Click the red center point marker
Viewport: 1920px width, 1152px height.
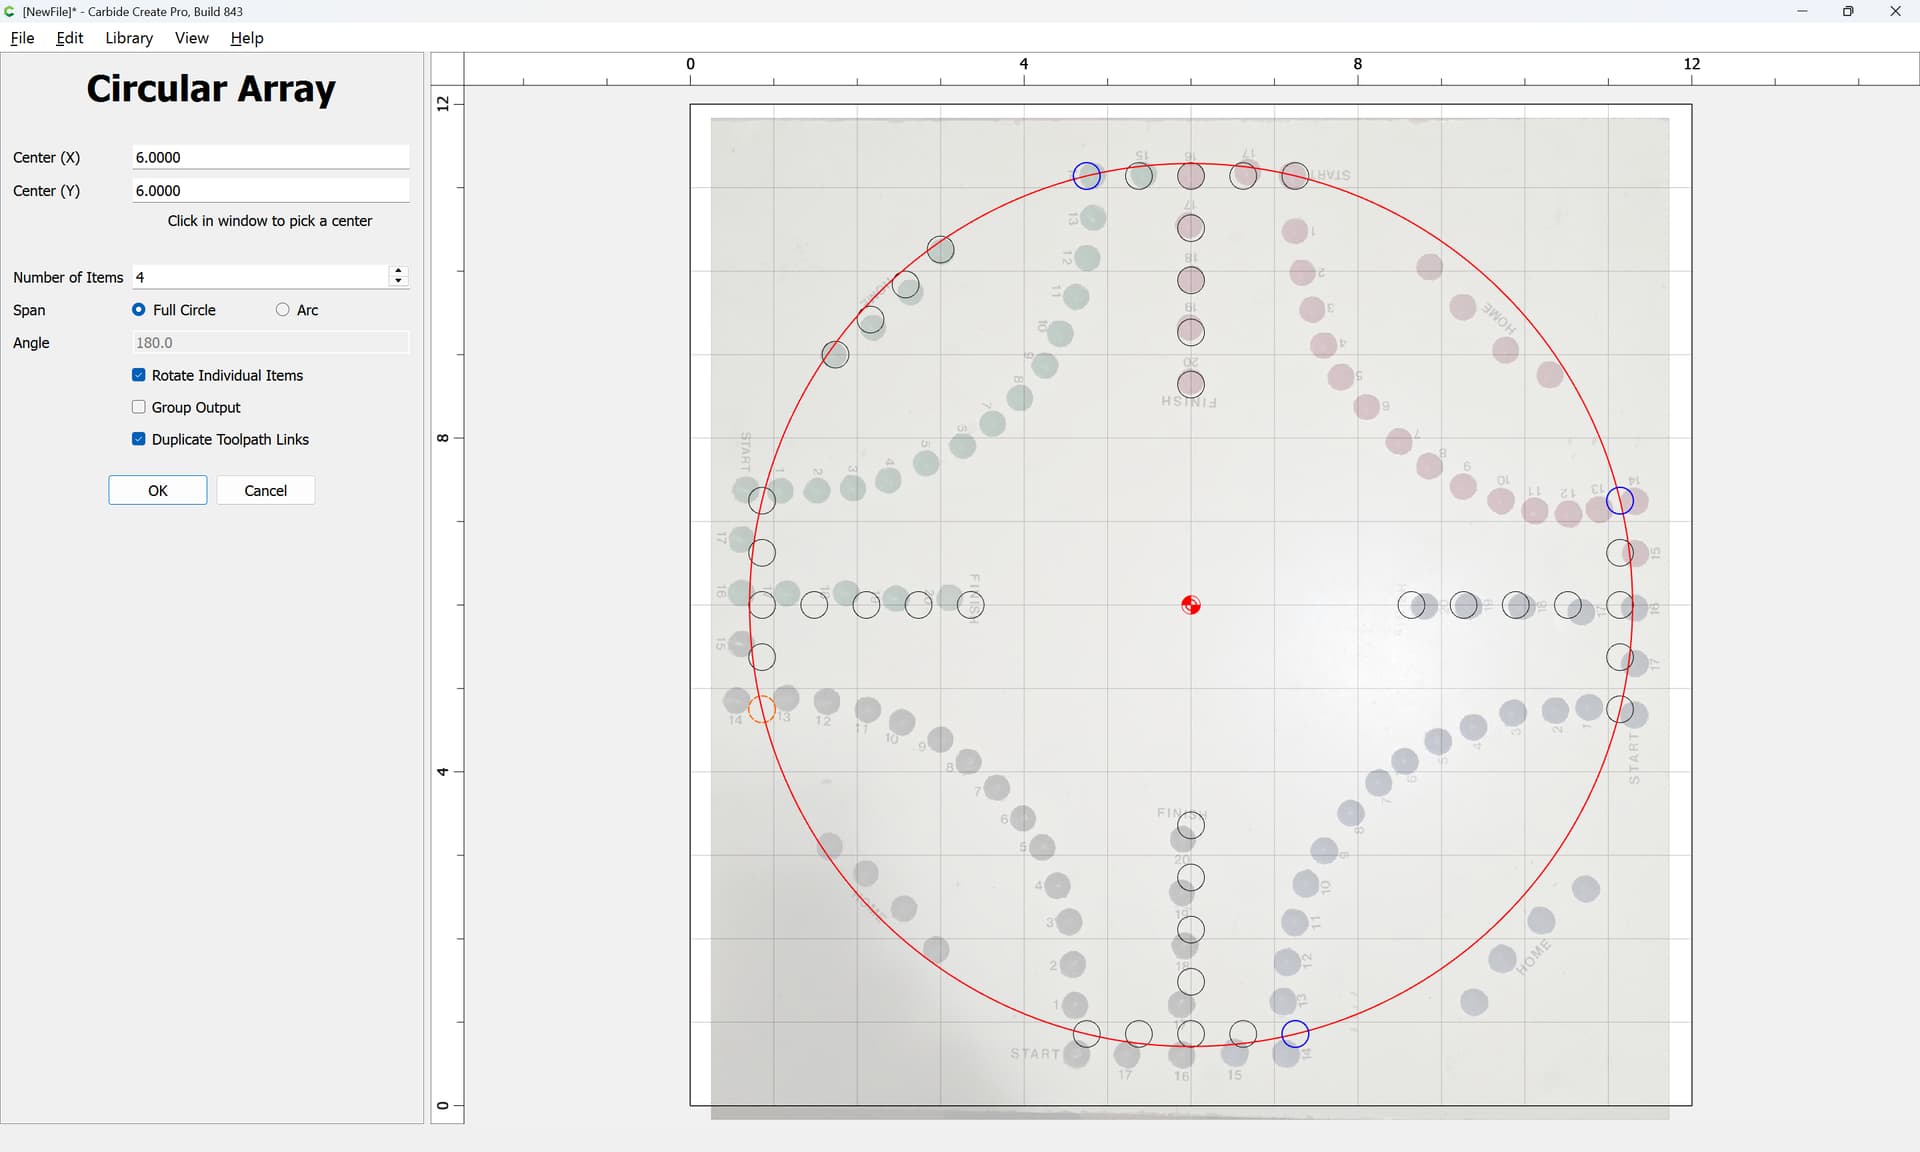pyautogui.click(x=1190, y=605)
